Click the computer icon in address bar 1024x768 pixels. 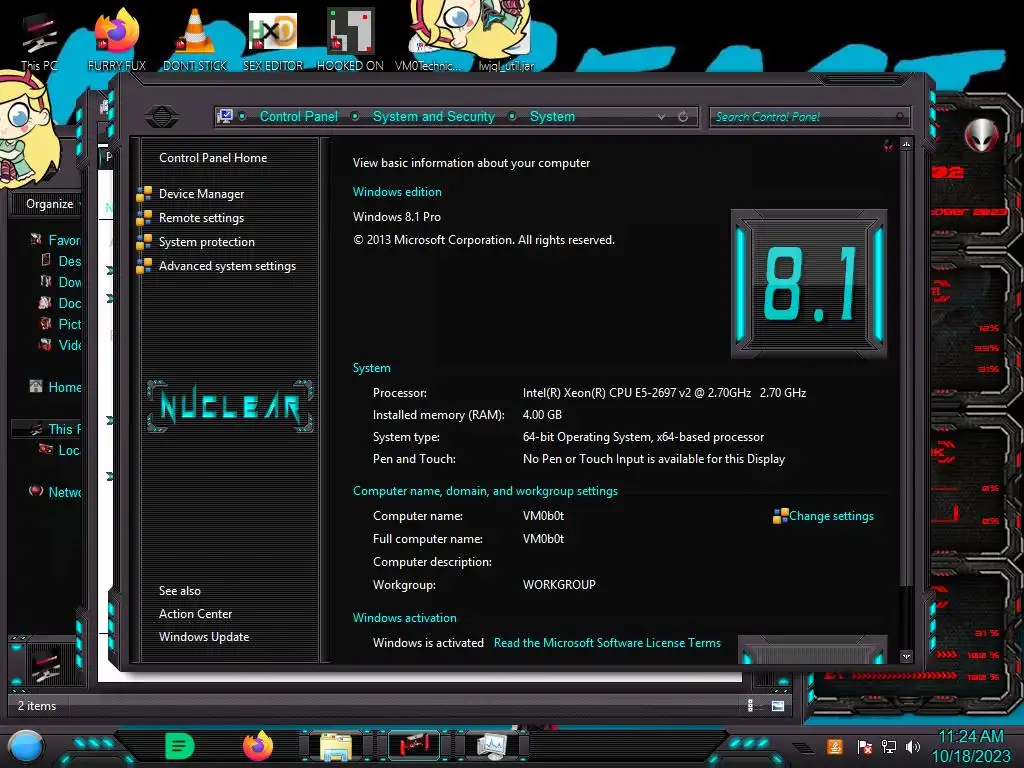click(225, 116)
